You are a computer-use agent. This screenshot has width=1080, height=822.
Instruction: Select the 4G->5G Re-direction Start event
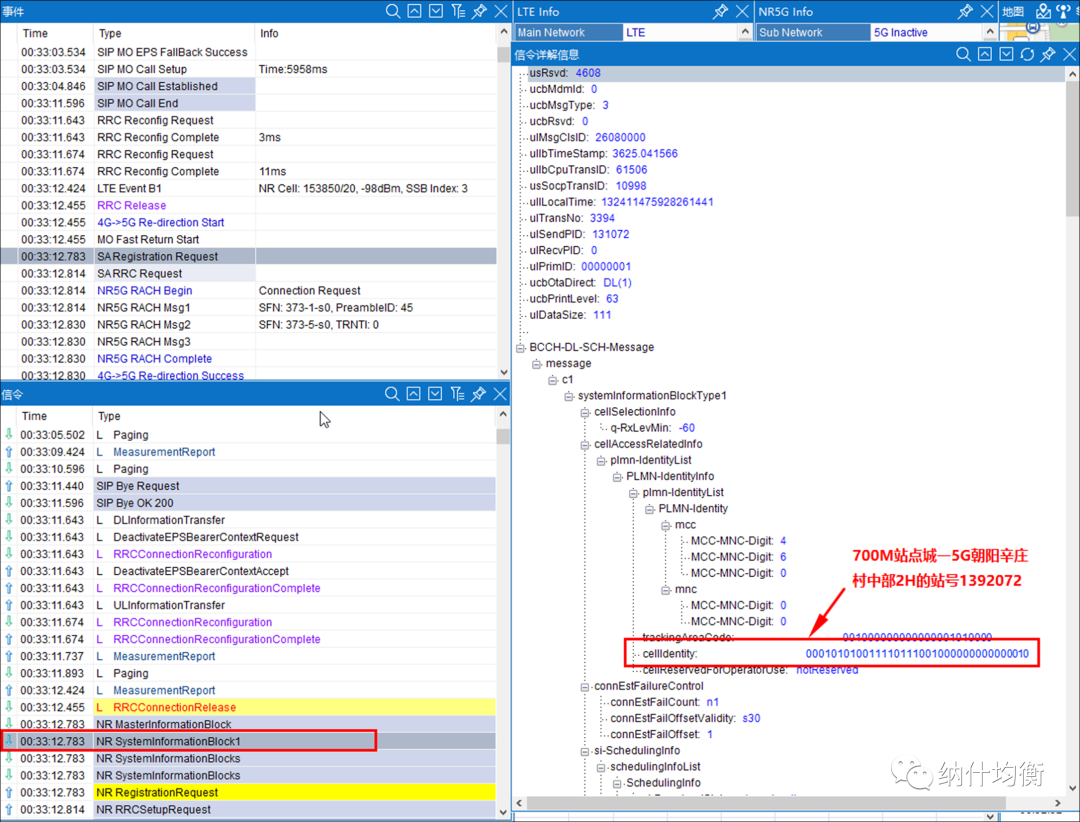click(x=248, y=223)
